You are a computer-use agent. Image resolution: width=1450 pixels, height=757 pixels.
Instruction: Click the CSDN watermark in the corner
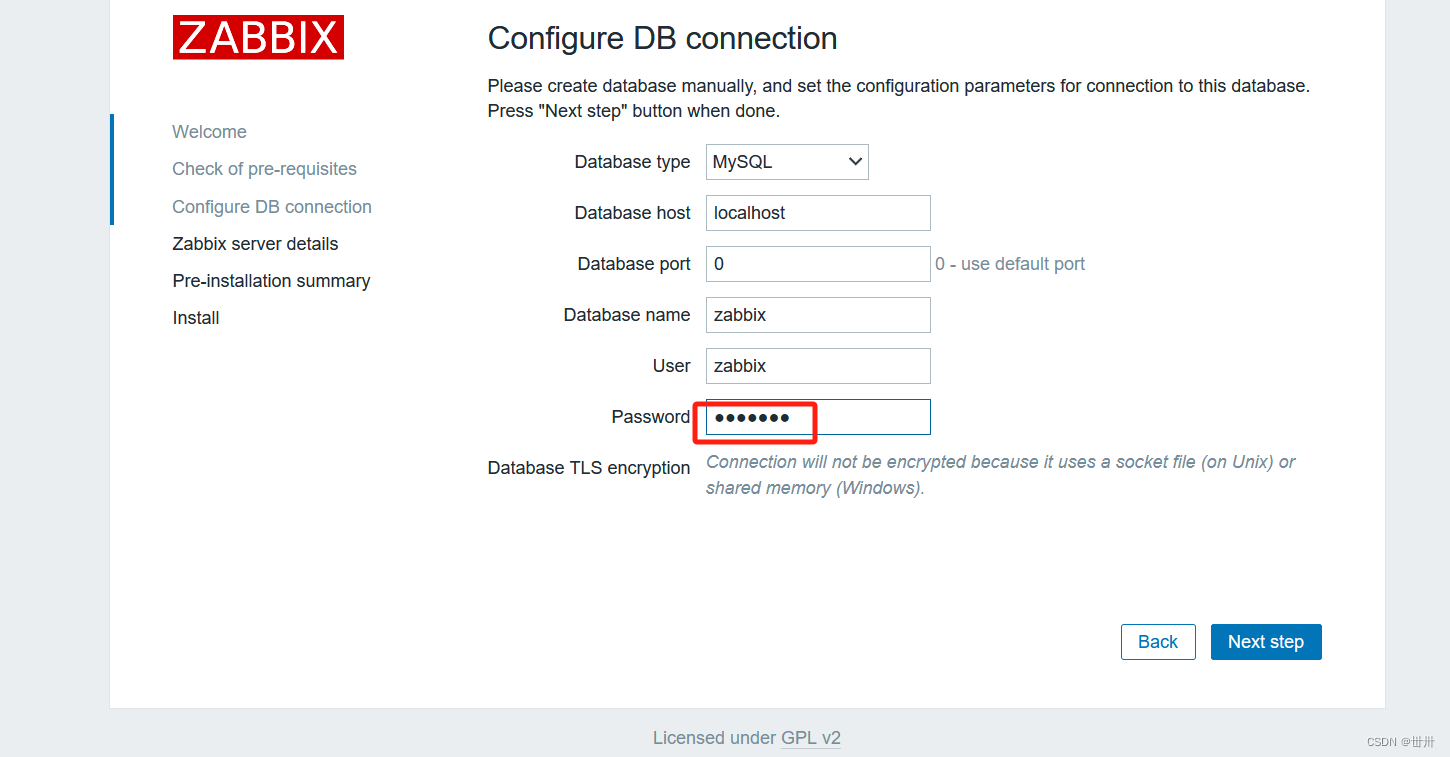[1399, 741]
